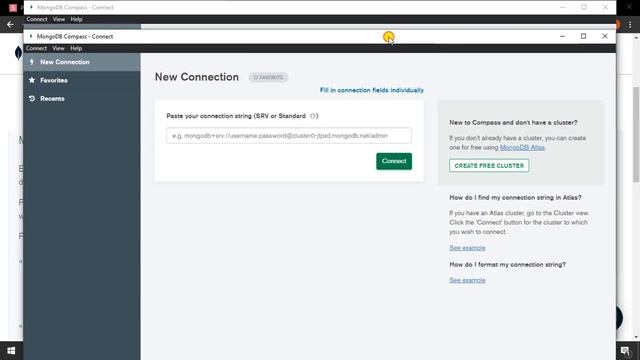Click Fill in connection fields individually
640x360 pixels.
point(371,90)
